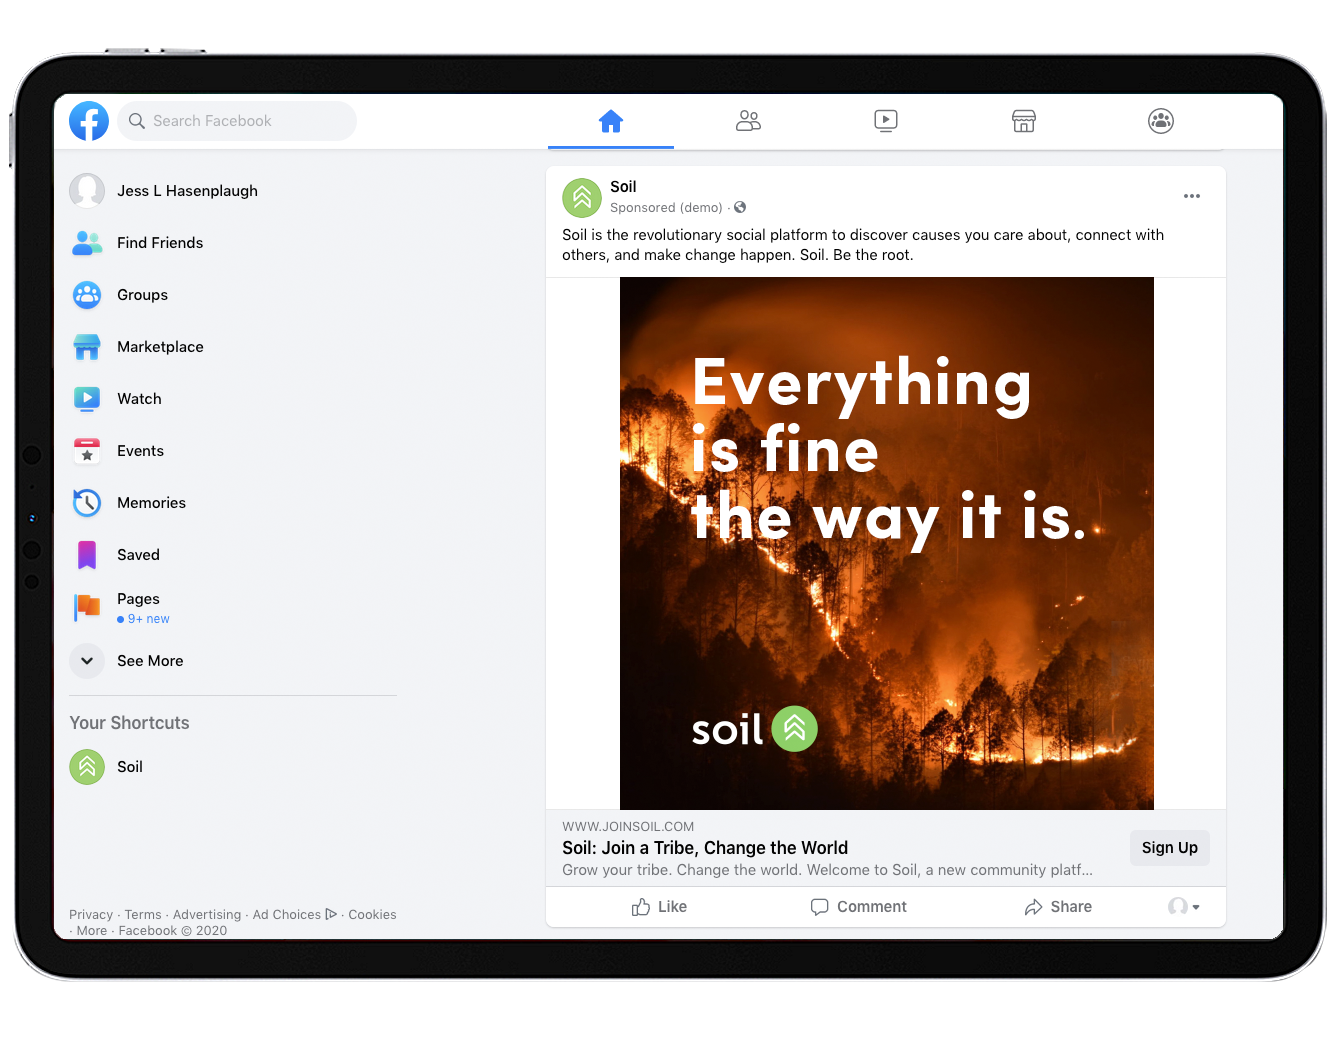Open the wildfire ad image
The width and height of the screenshot is (1344, 1040).
point(887,543)
